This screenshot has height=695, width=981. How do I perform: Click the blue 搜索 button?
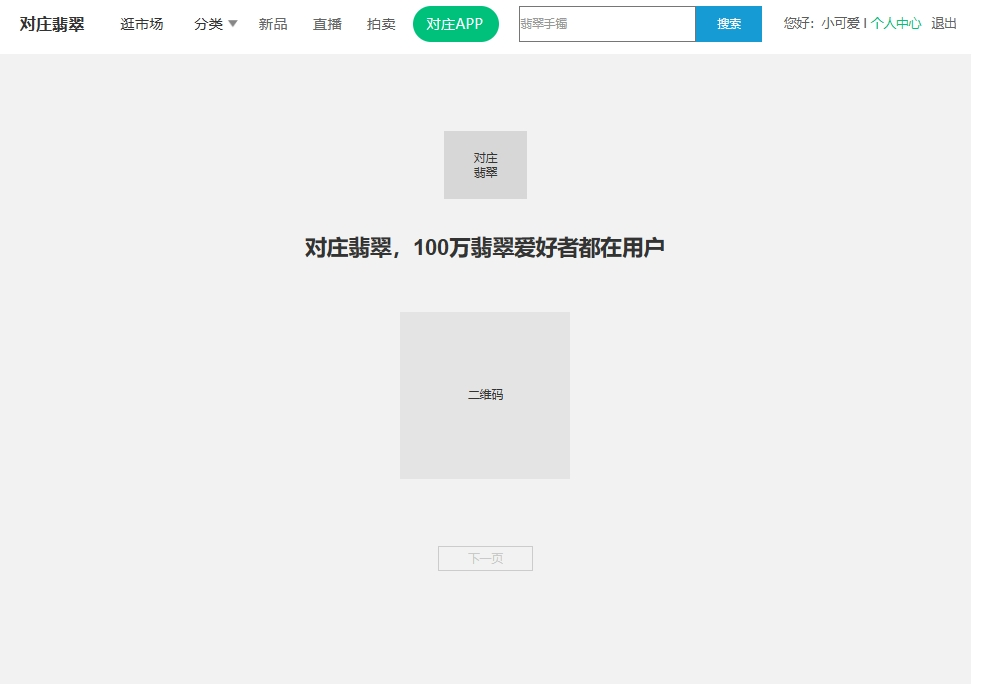728,24
